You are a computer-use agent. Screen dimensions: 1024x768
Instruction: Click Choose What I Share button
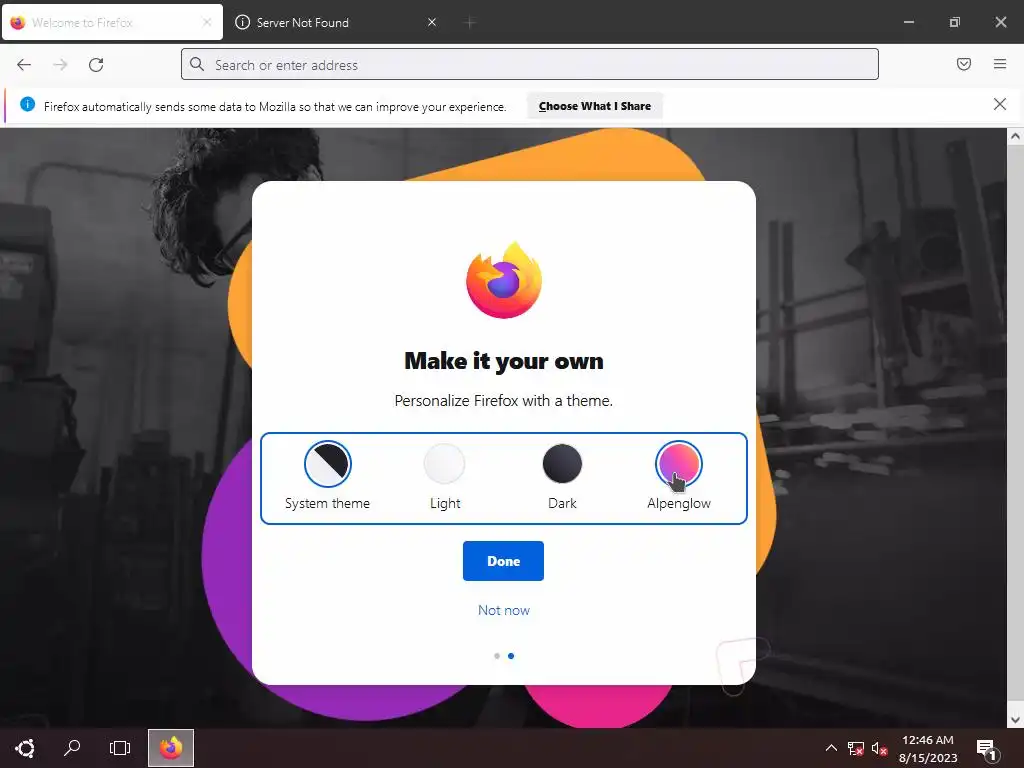tap(594, 106)
